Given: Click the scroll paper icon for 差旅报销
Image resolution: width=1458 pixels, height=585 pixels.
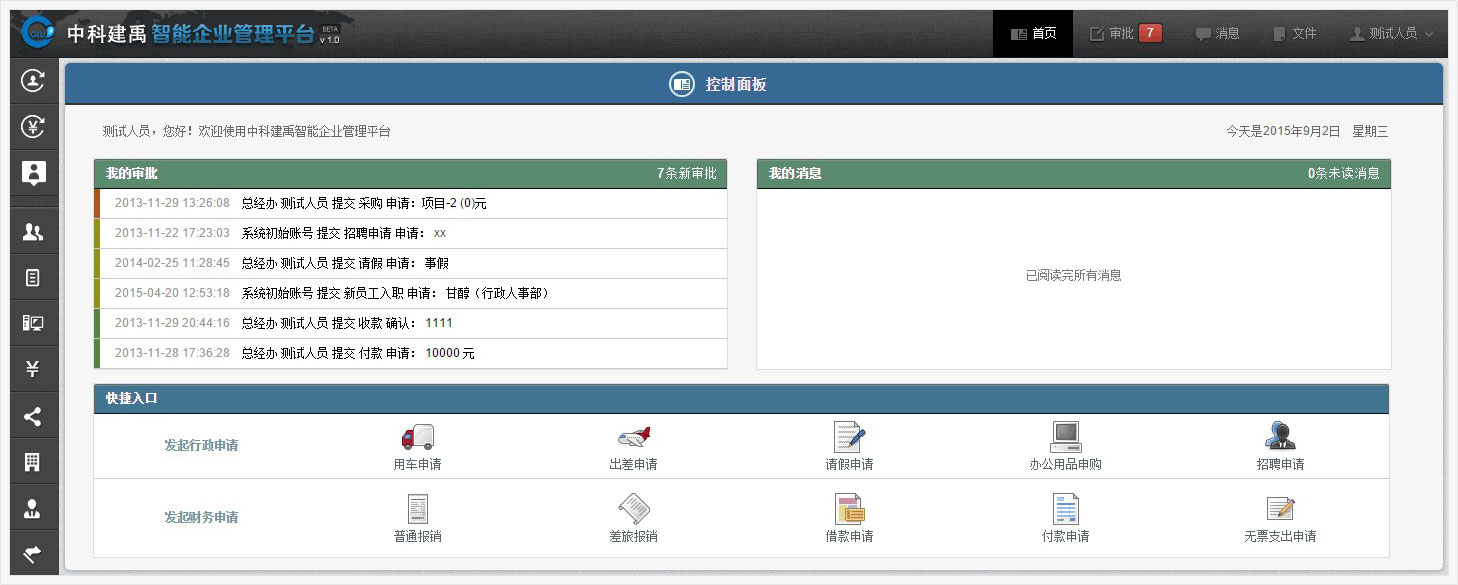Looking at the screenshot, I should pos(633,509).
